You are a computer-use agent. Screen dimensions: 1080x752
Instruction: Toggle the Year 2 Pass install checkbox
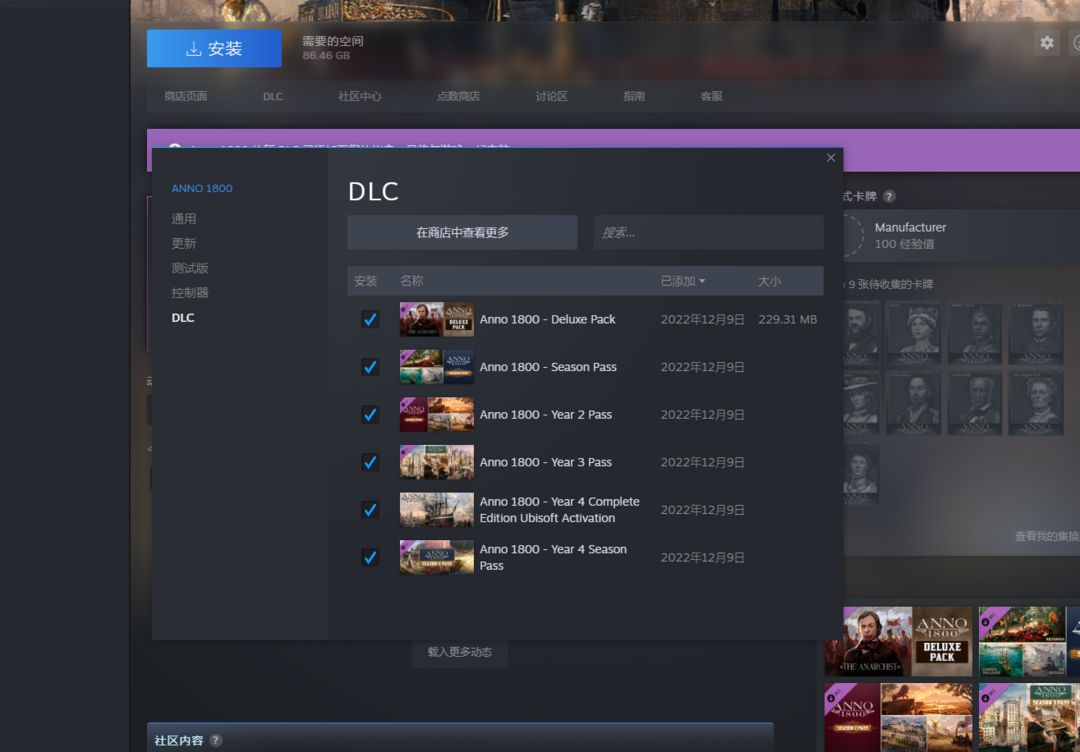click(370, 414)
